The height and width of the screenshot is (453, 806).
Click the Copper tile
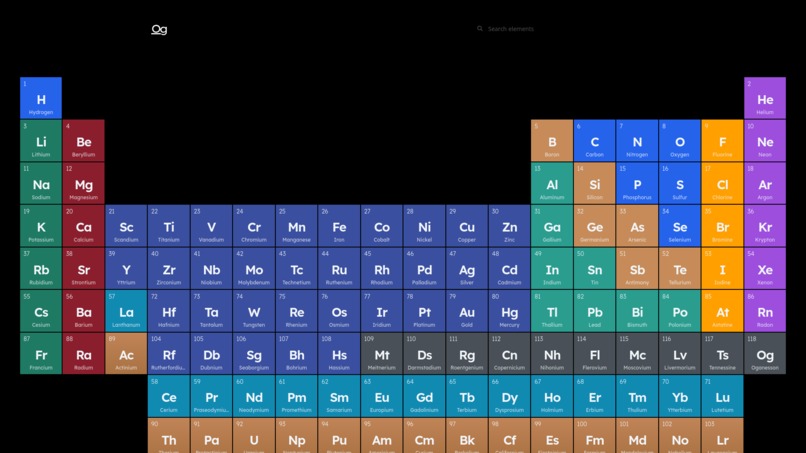click(x=467, y=226)
